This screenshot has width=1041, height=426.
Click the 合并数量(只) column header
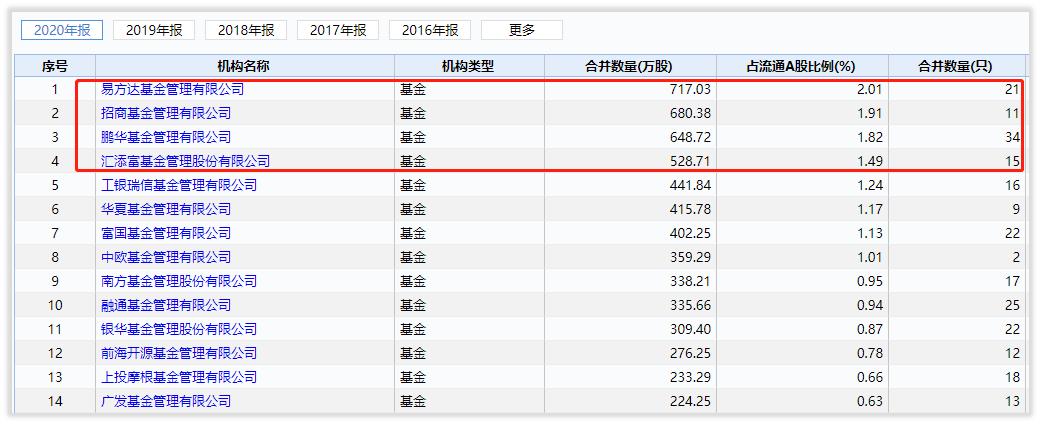(957, 66)
